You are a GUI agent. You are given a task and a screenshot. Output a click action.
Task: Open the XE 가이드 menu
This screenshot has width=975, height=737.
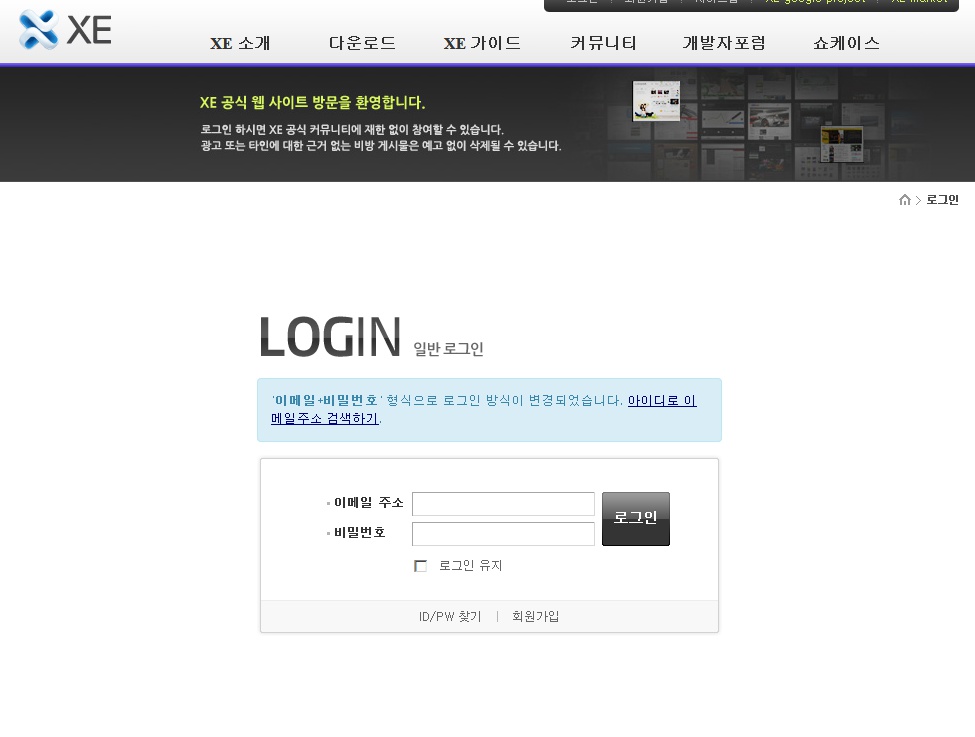[x=482, y=43]
